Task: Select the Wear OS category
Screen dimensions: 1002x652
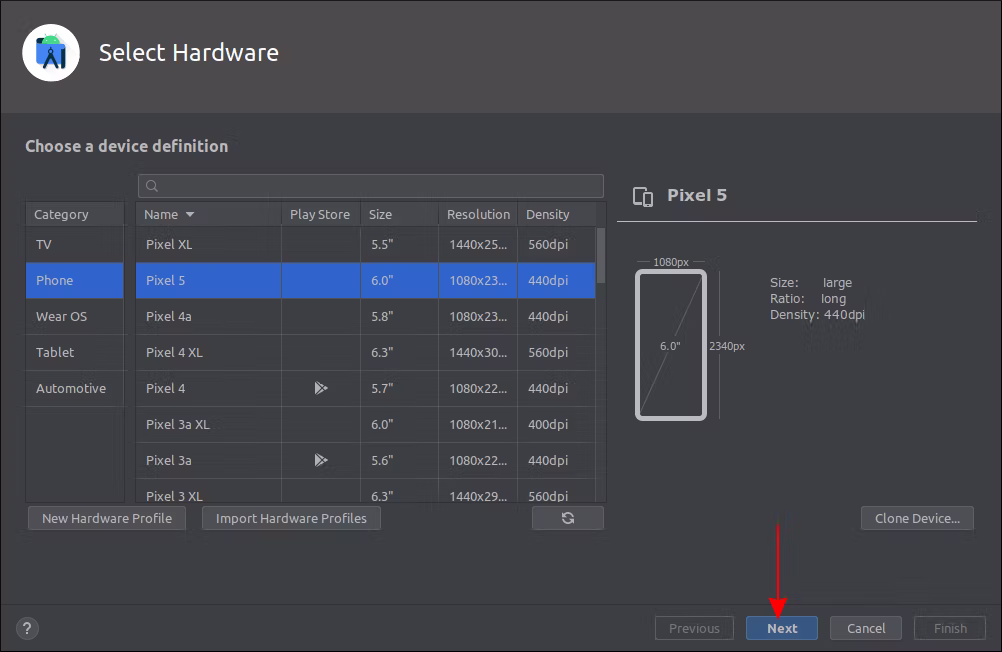Action: coord(75,316)
